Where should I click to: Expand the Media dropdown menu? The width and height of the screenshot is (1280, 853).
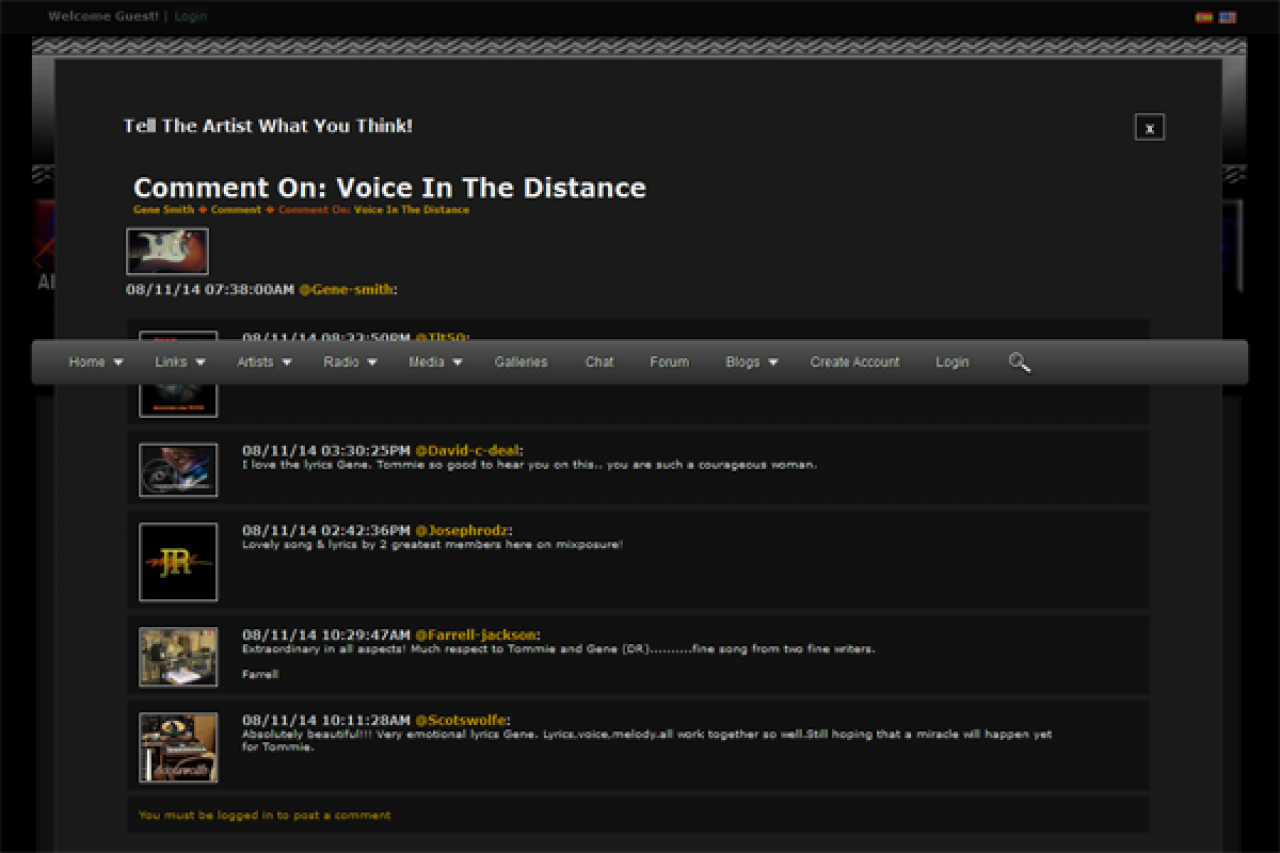coord(435,362)
